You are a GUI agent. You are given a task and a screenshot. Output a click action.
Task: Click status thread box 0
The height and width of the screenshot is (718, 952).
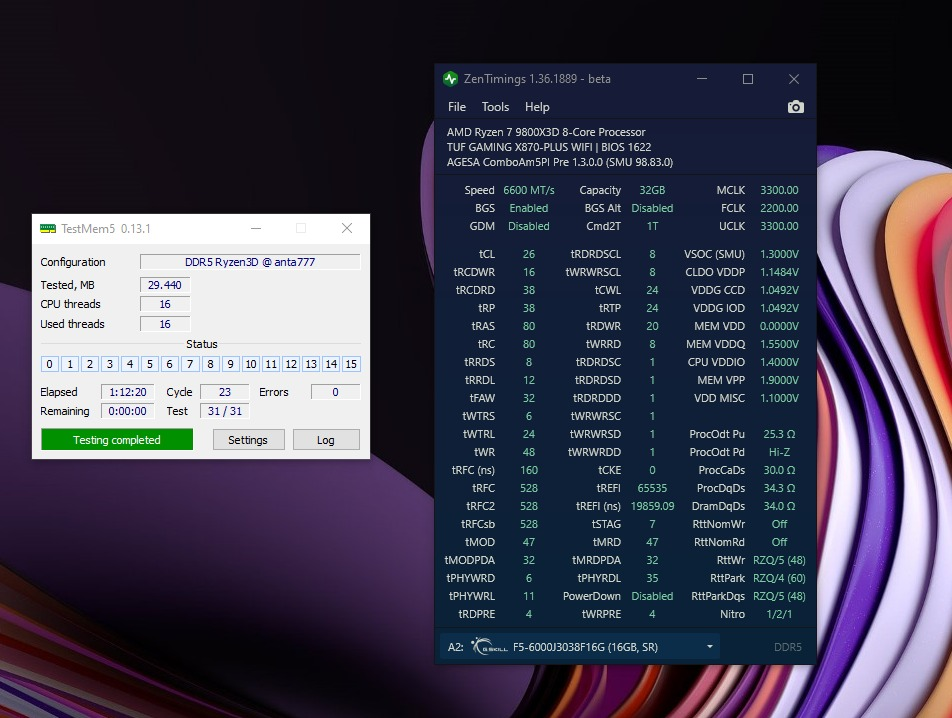tap(50, 364)
